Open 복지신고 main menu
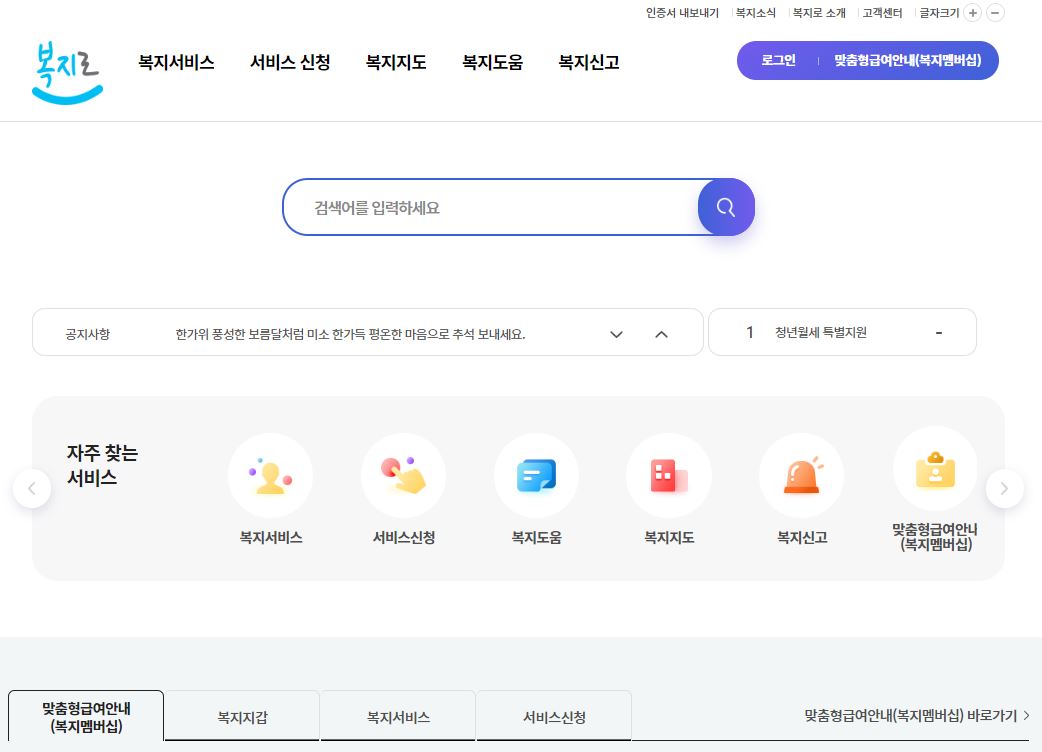The image size is (1042, 752). pos(589,62)
